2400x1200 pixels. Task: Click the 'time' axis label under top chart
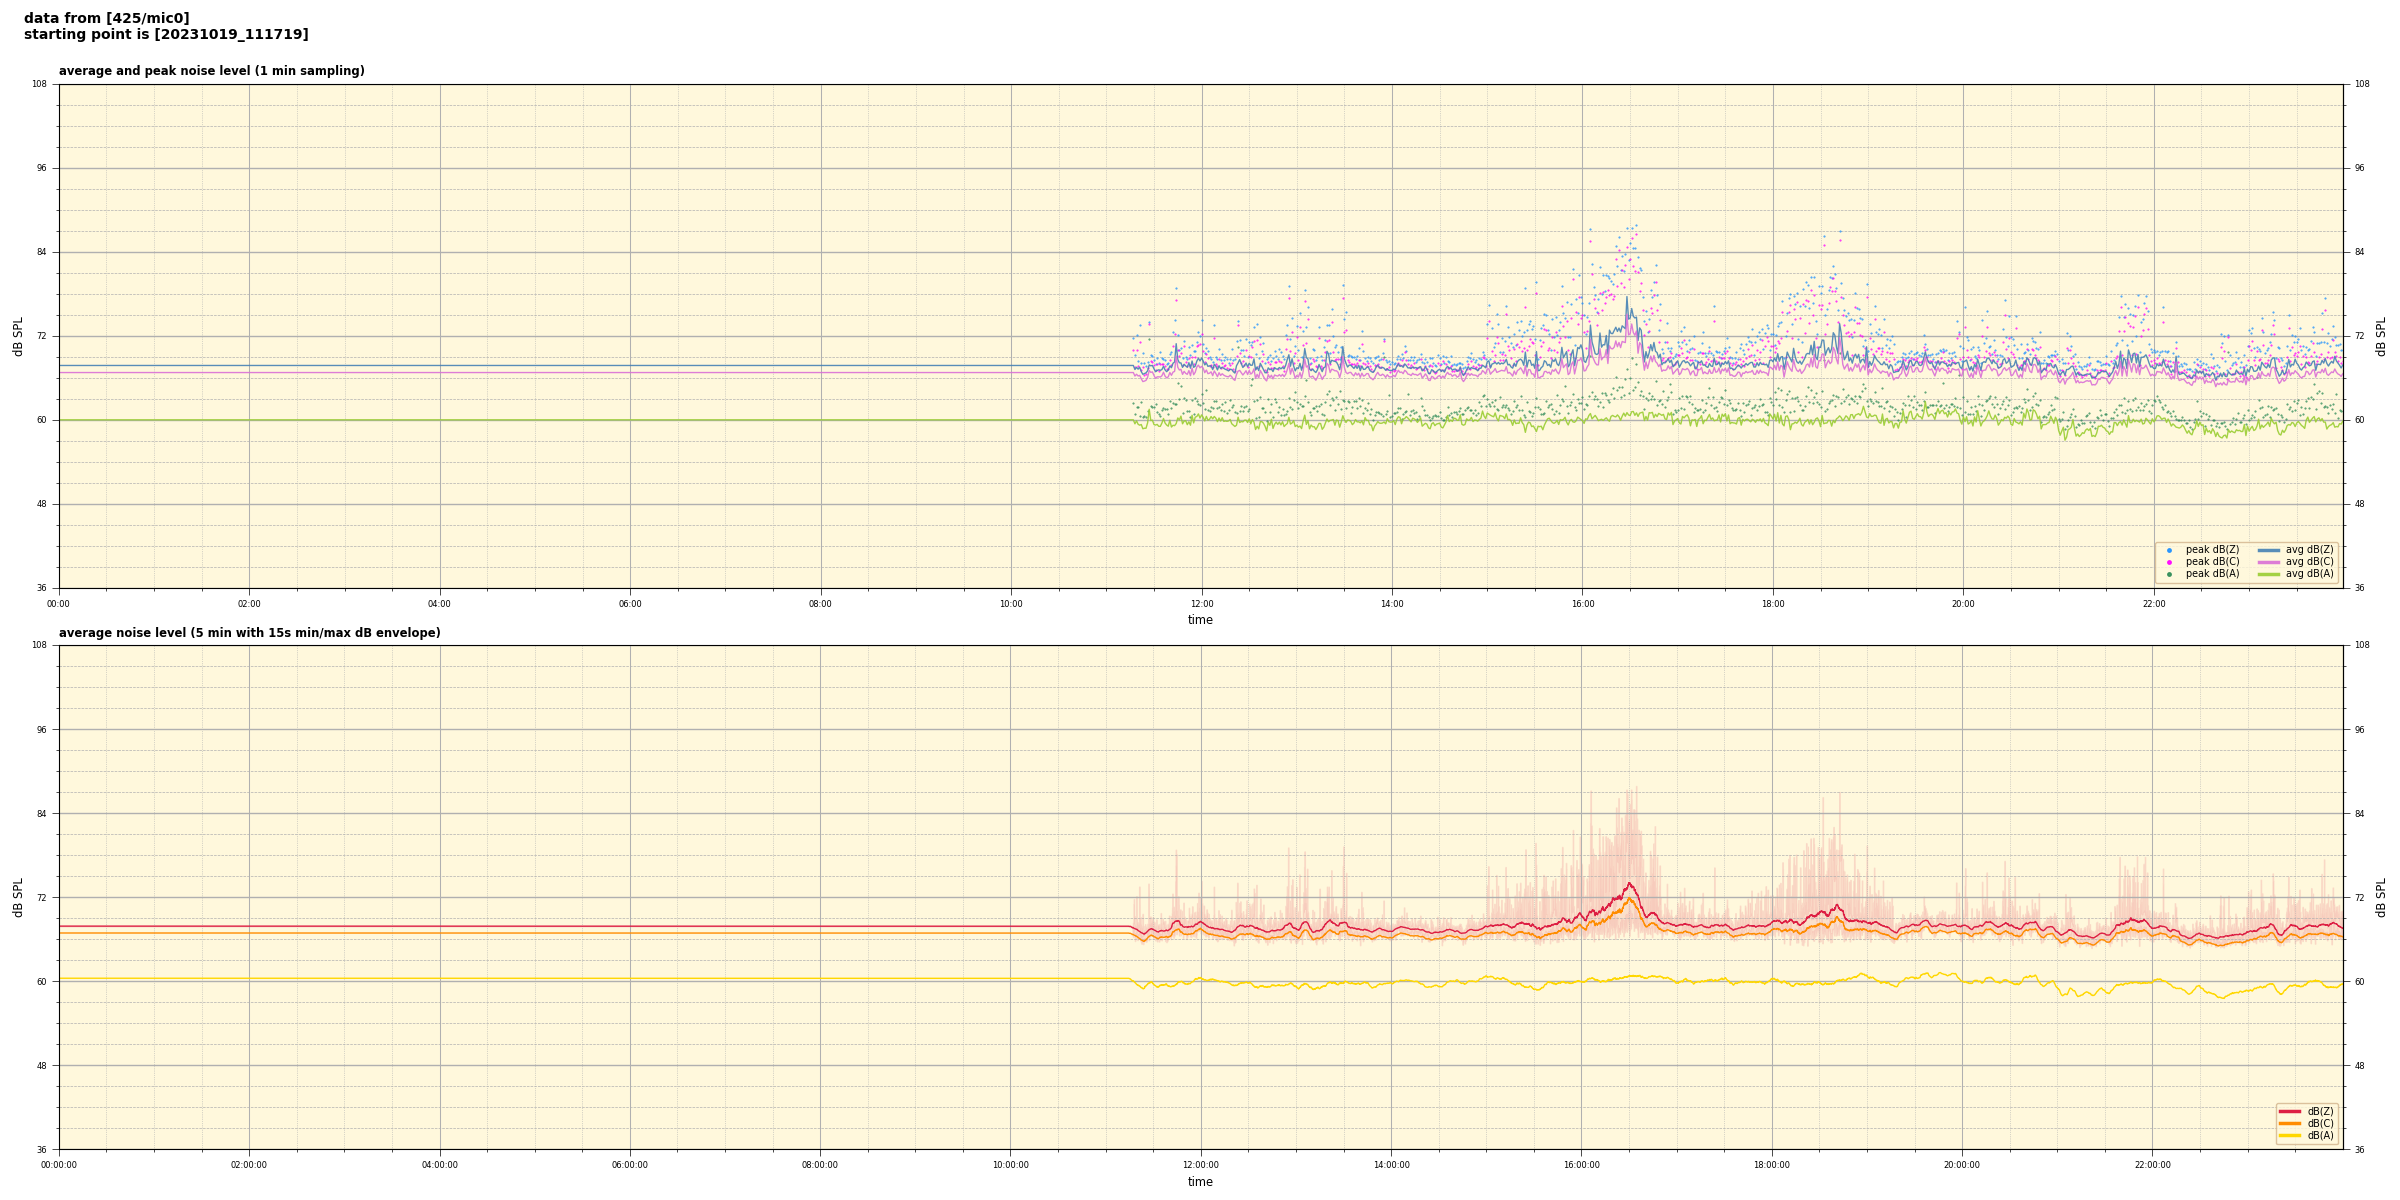[x=1200, y=620]
